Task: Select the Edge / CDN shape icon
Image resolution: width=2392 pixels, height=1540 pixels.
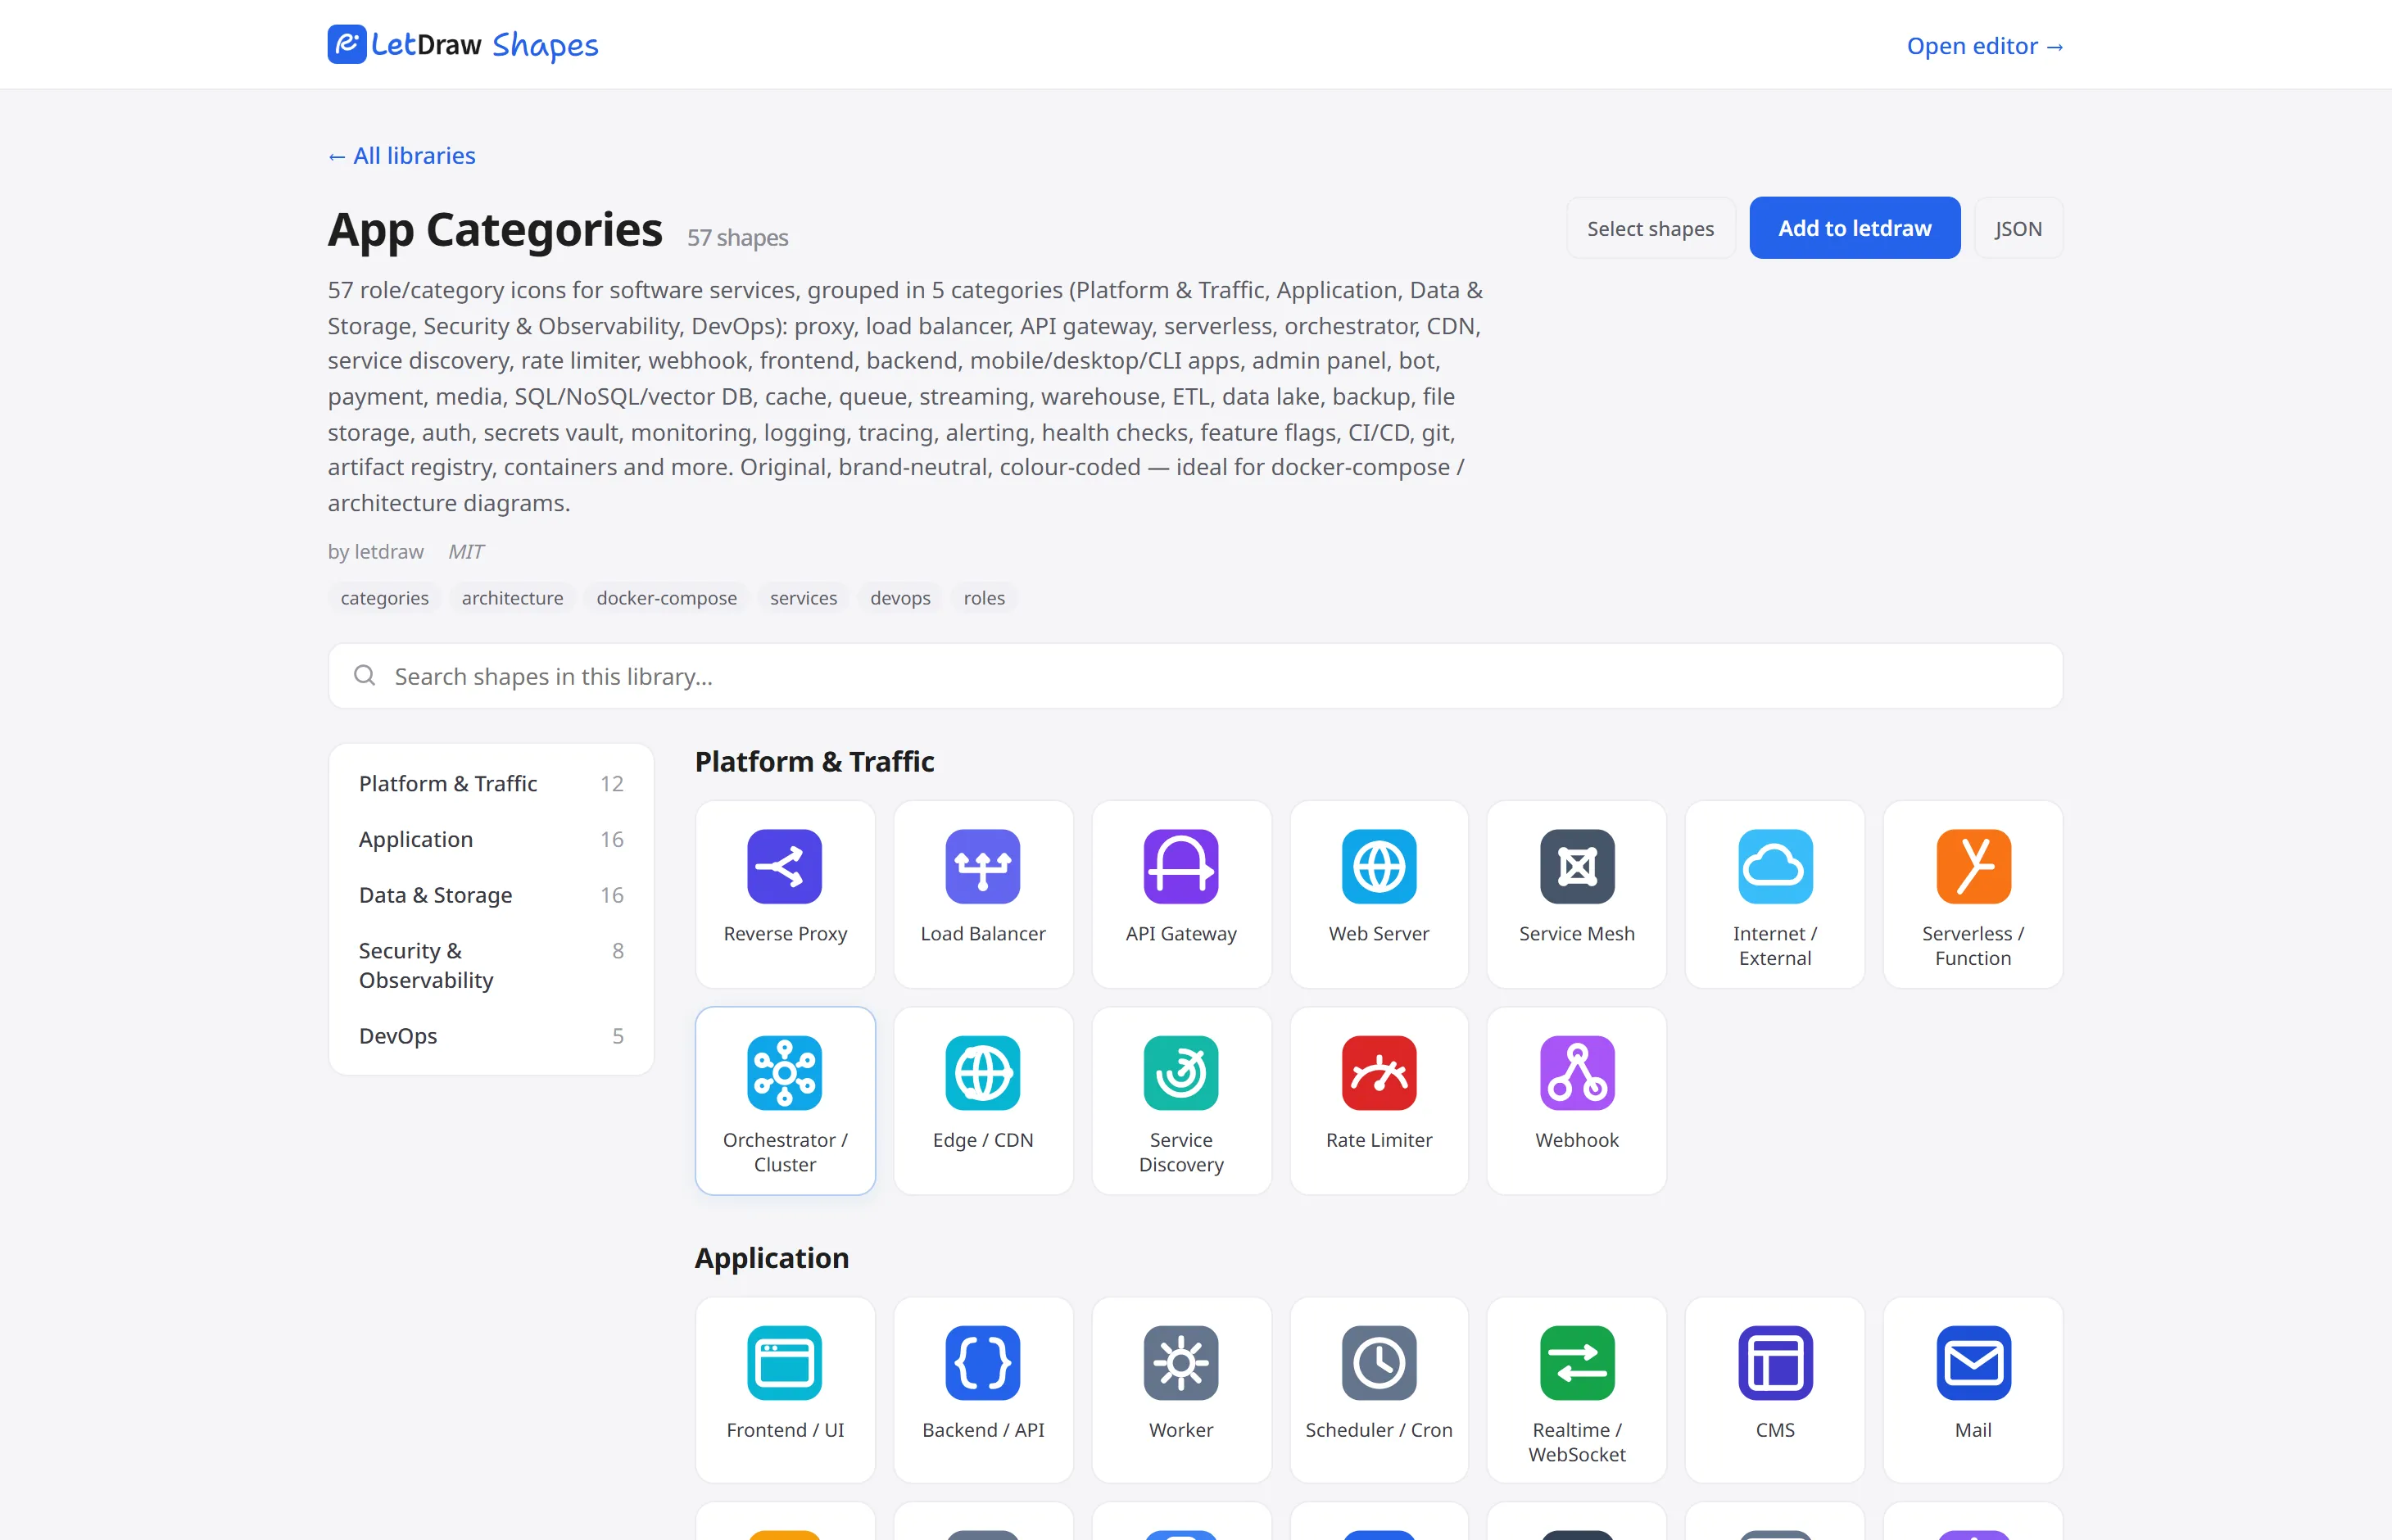Action: pyautogui.click(x=982, y=1073)
